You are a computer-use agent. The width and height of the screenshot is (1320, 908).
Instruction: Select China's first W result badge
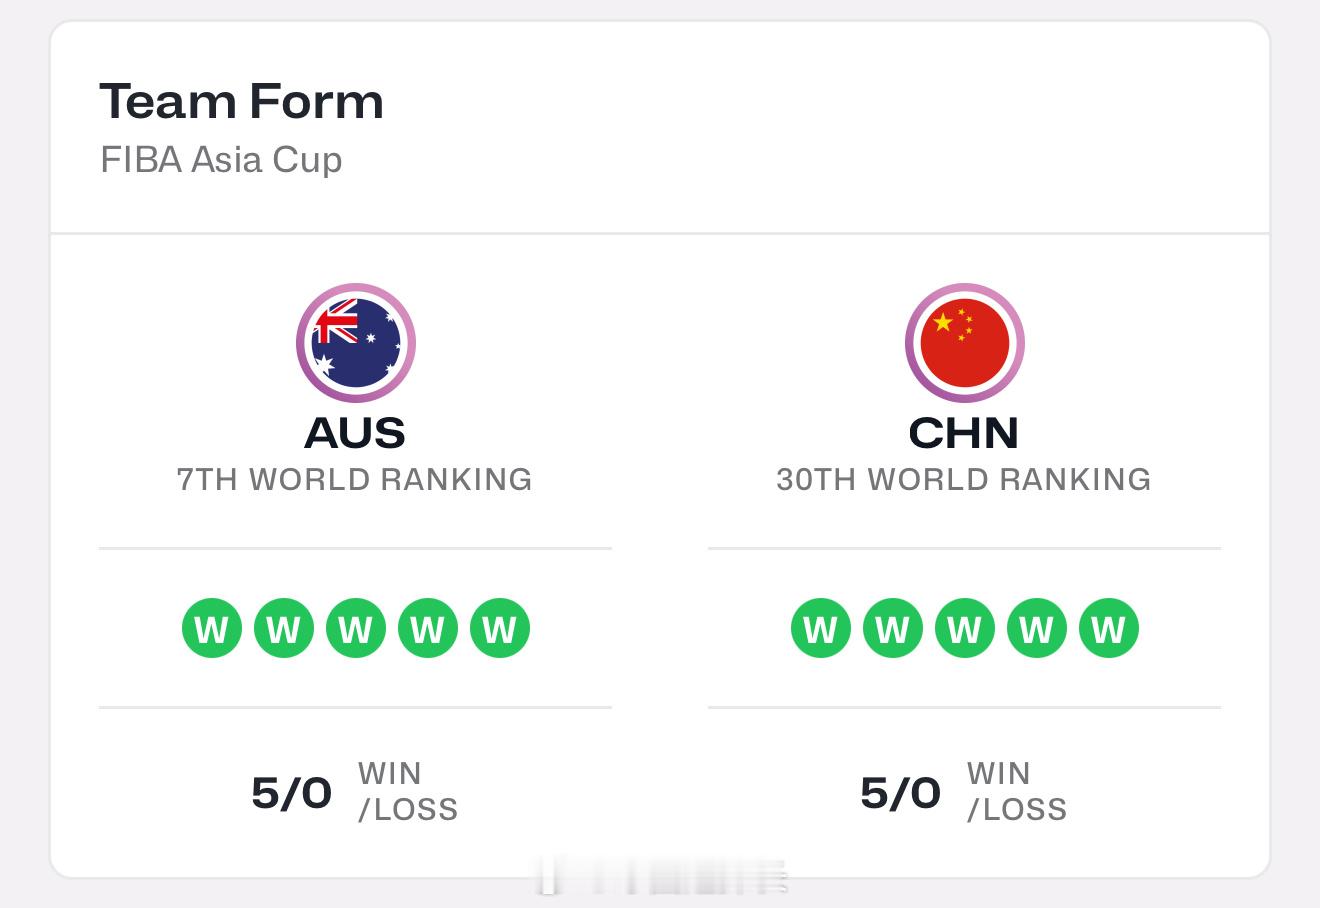pos(821,628)
